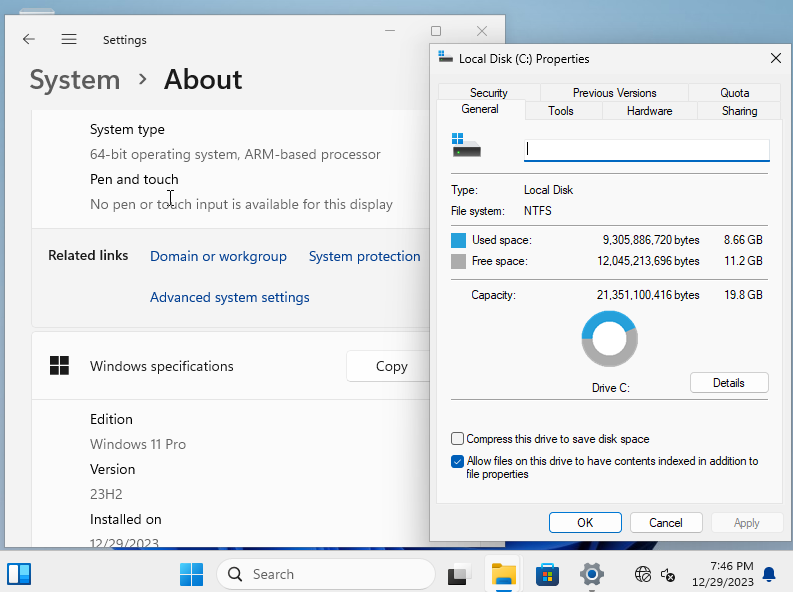Image resolution: width=793 pixels, height=592 pixels.
Task: Uncheck Allow files to have contents indexed
Action: 458,462
